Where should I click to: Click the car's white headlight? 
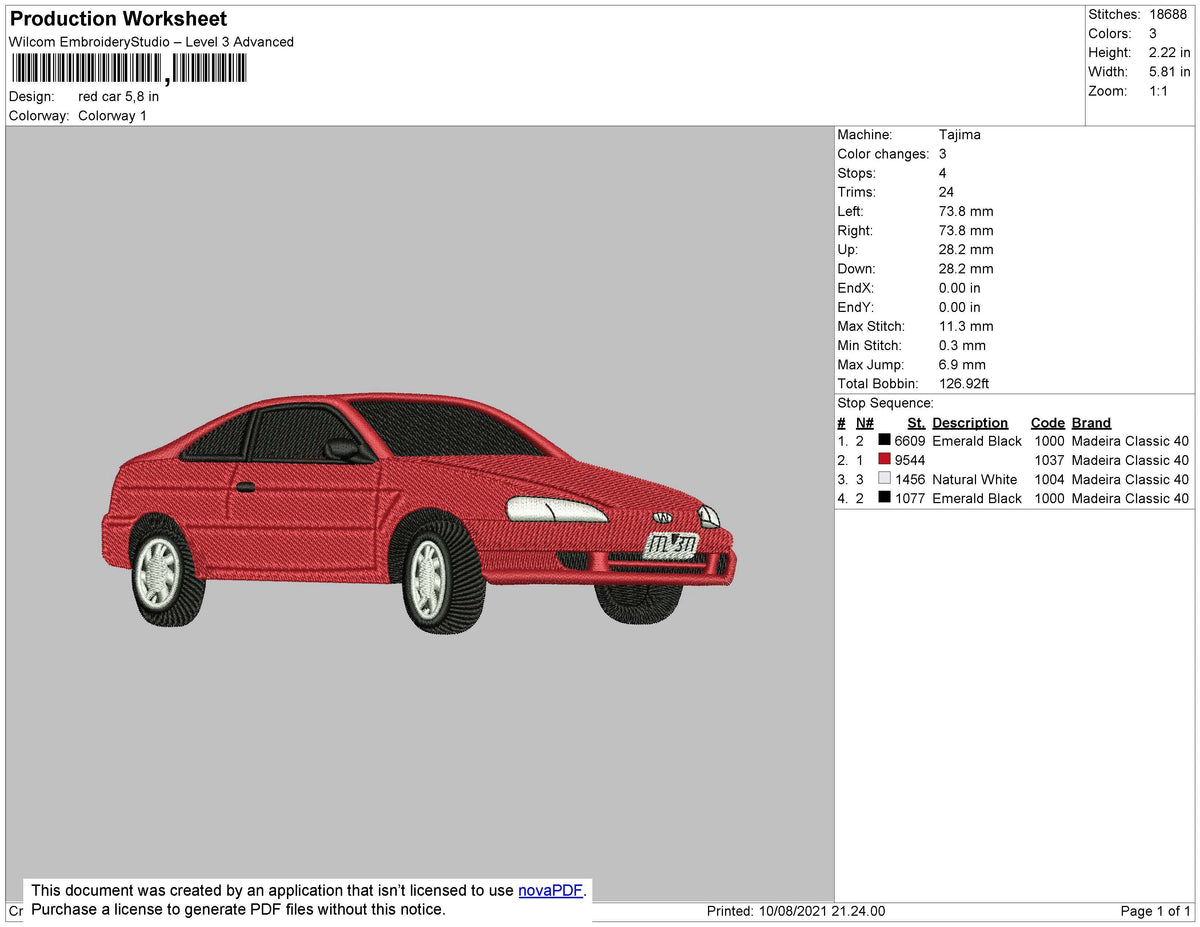click(555, 509)
